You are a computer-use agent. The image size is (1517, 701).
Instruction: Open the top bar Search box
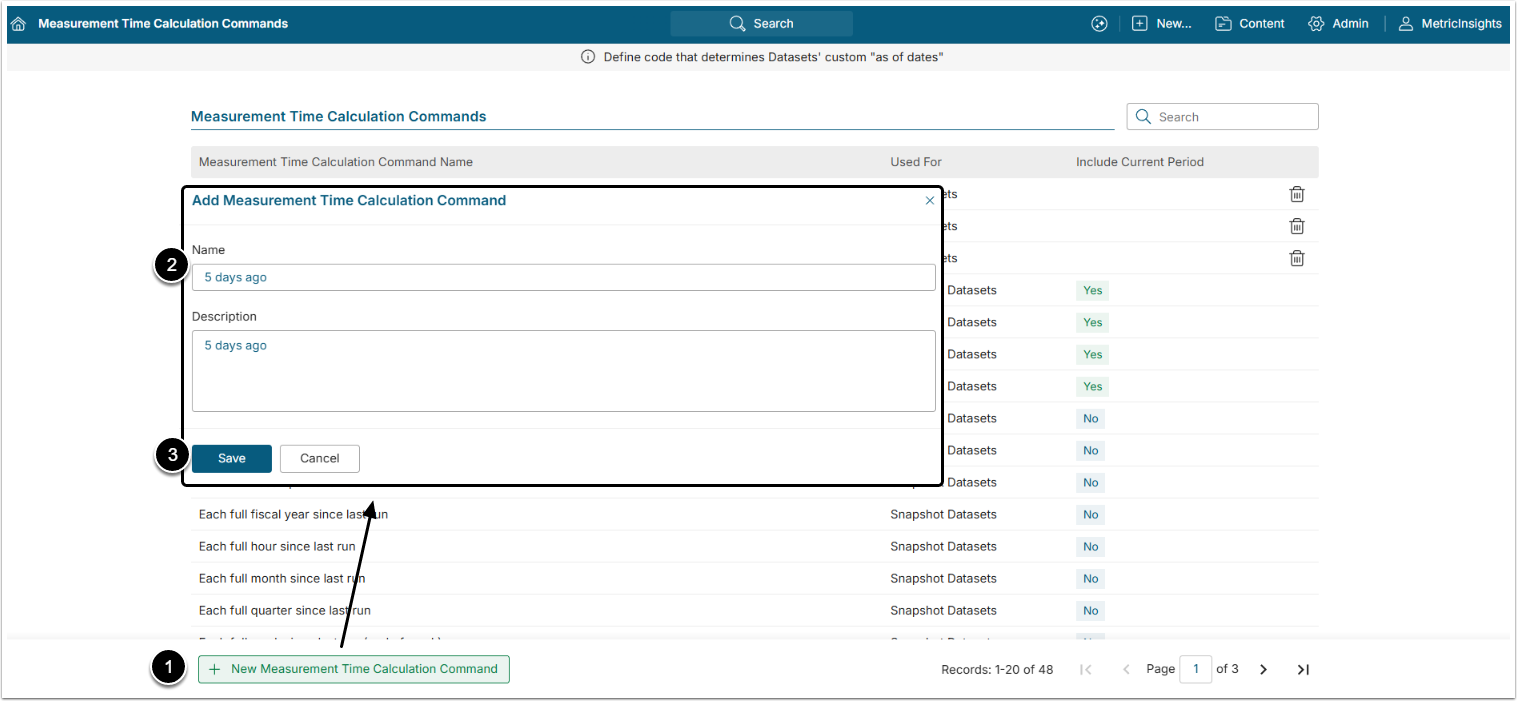761,24
